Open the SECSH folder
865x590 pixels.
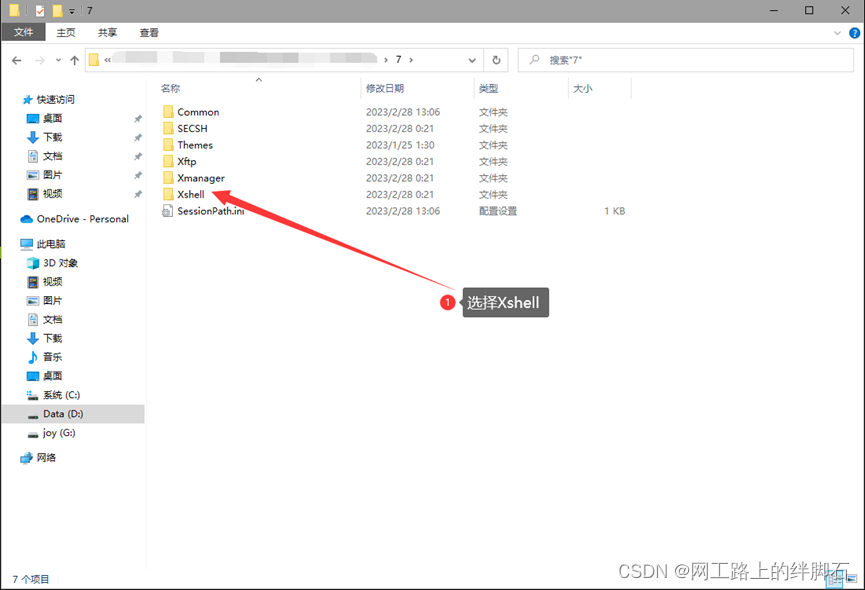pyautogui.click(x=192, y=128)
